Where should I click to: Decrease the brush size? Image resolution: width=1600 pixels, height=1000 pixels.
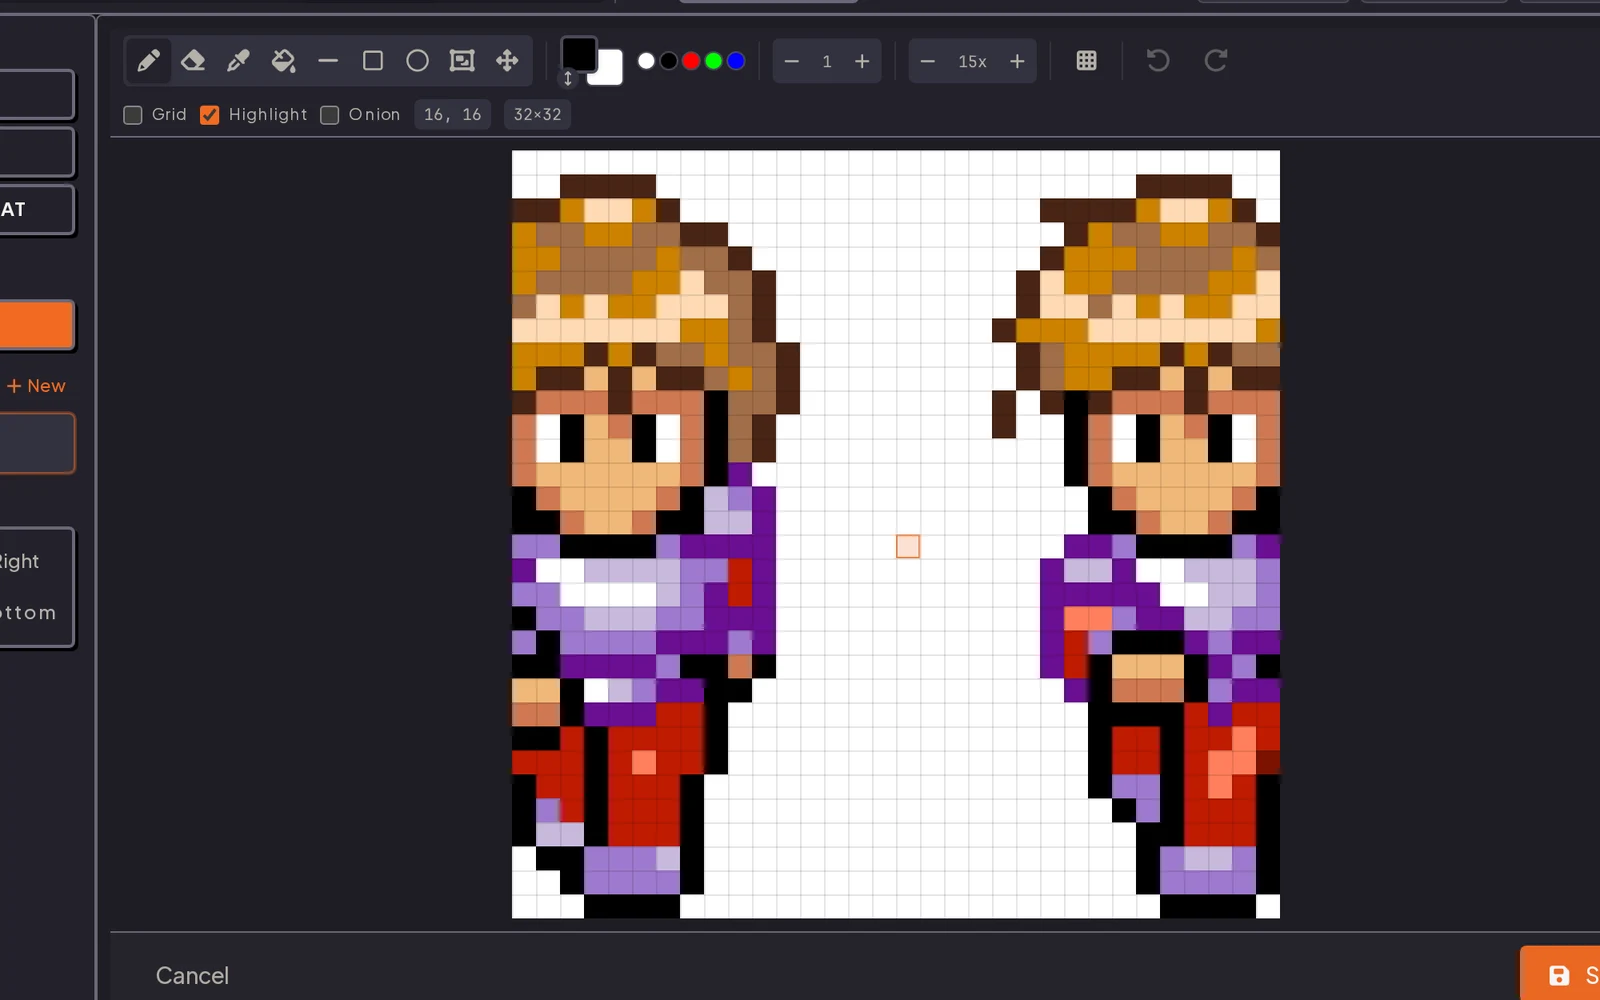click(x=792, y=61)
